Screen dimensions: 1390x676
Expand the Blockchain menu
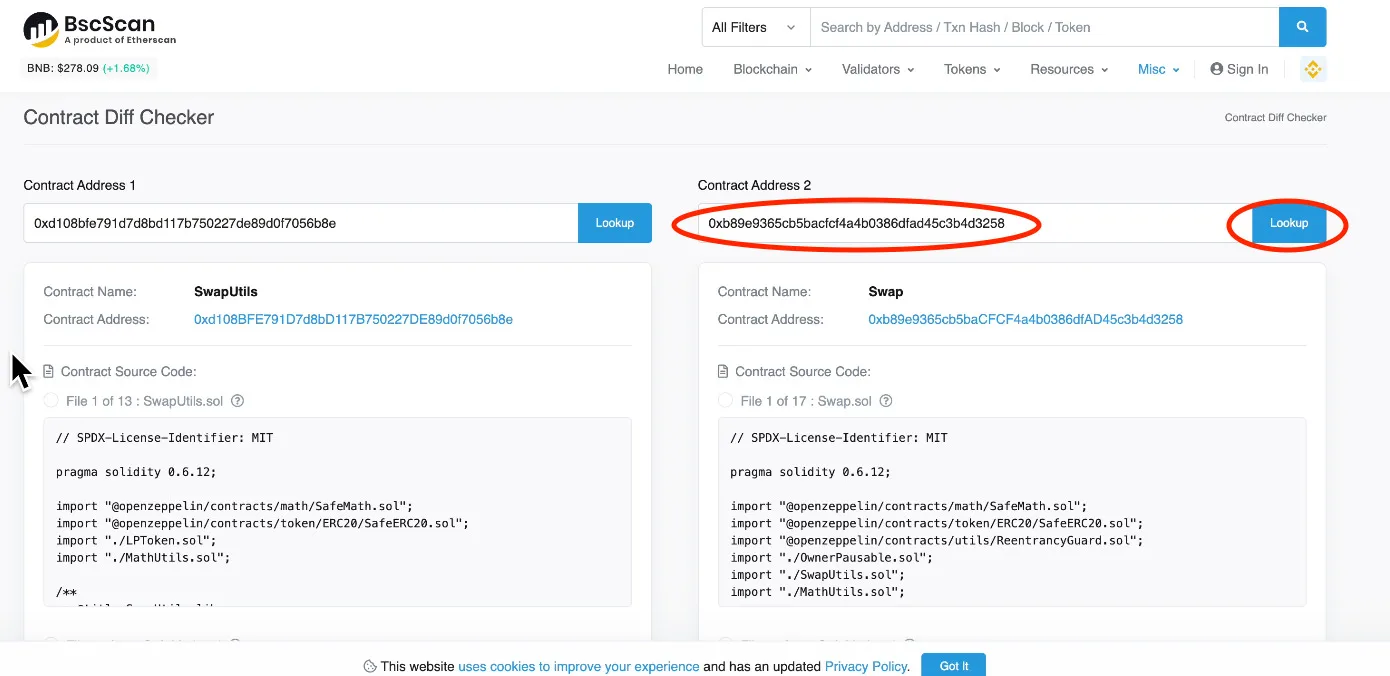coord(772,69)
